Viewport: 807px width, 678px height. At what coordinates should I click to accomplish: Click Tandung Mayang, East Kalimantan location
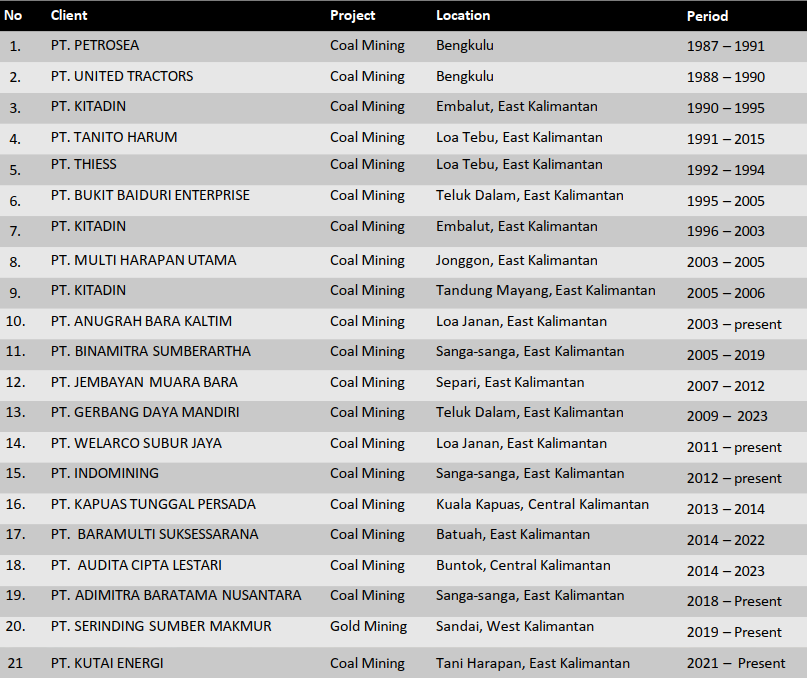545,291
